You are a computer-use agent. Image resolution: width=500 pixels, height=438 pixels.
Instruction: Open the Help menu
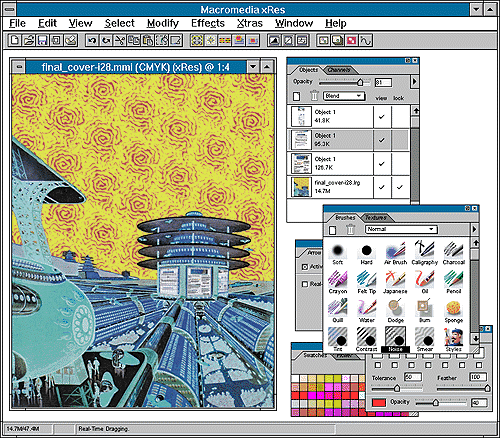[336, 23]
